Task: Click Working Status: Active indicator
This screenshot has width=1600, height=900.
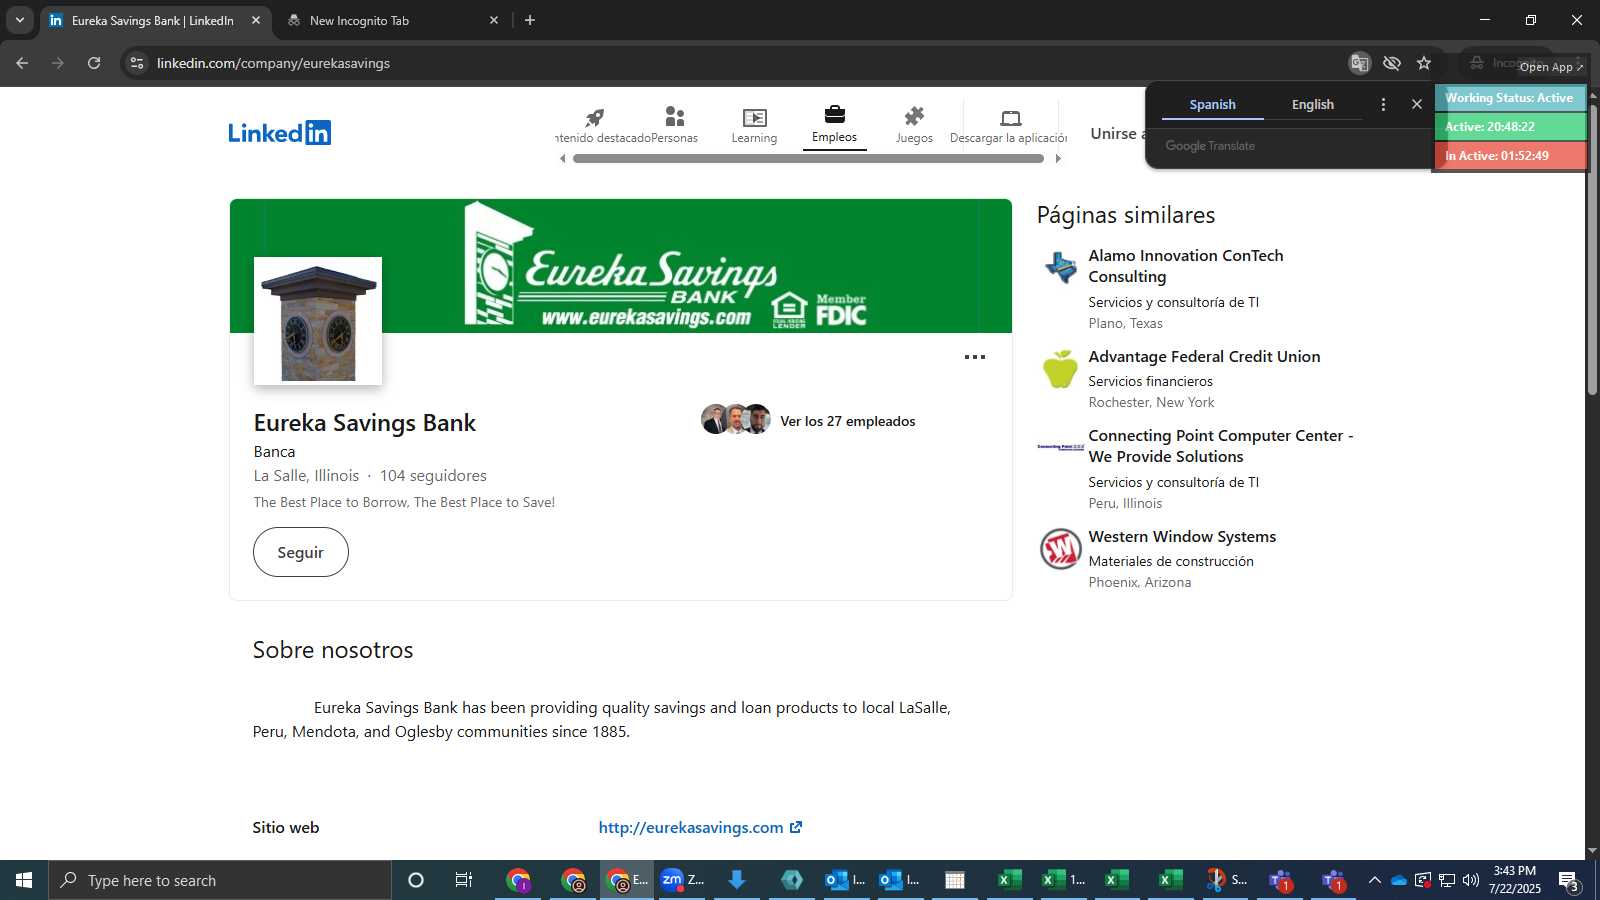Action: [1510, 98]
